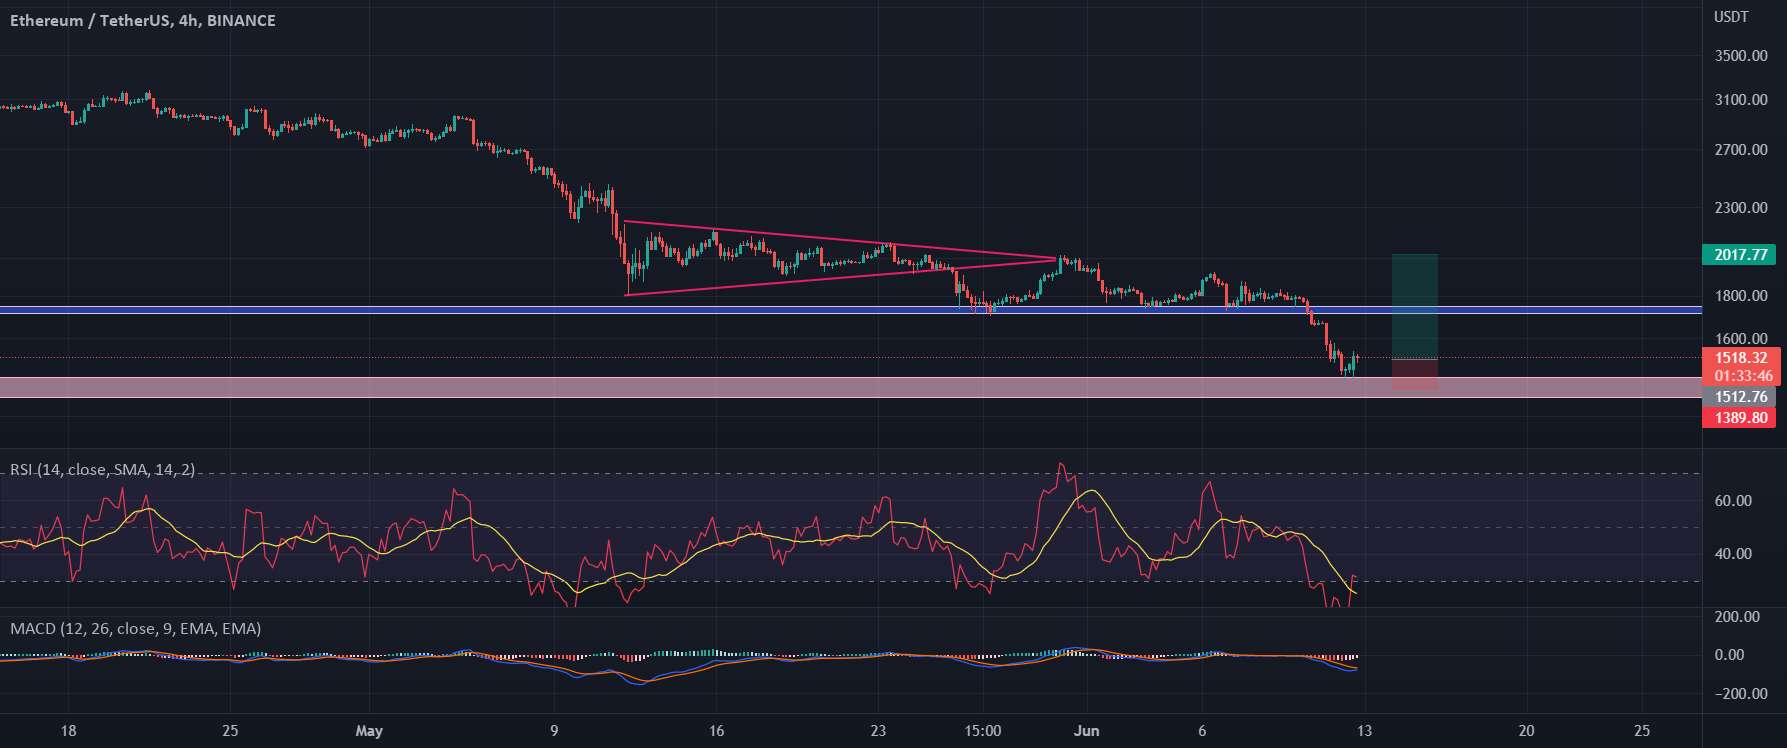Image resolution: width=1787 pixels, height=748 pixels.
Task: Click the 15:00 label on time axis
Action: (x=983, y=731)
